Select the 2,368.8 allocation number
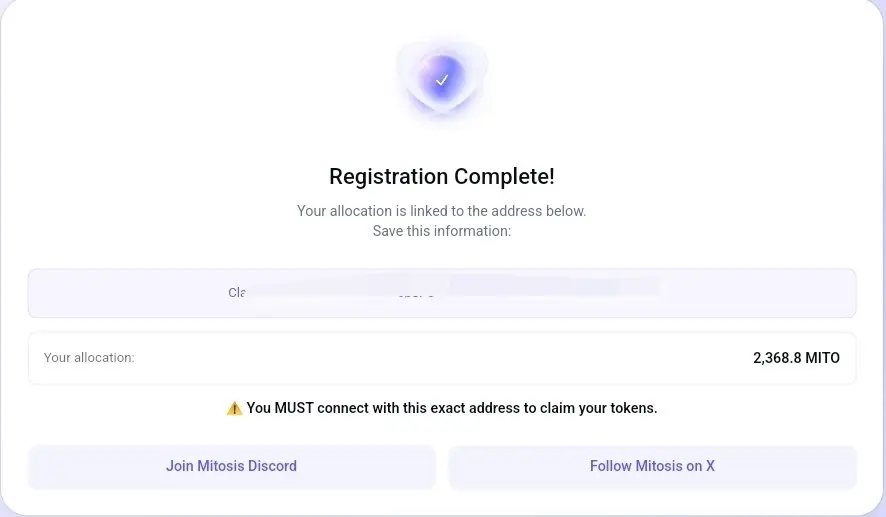 click(x=777, y=358)
